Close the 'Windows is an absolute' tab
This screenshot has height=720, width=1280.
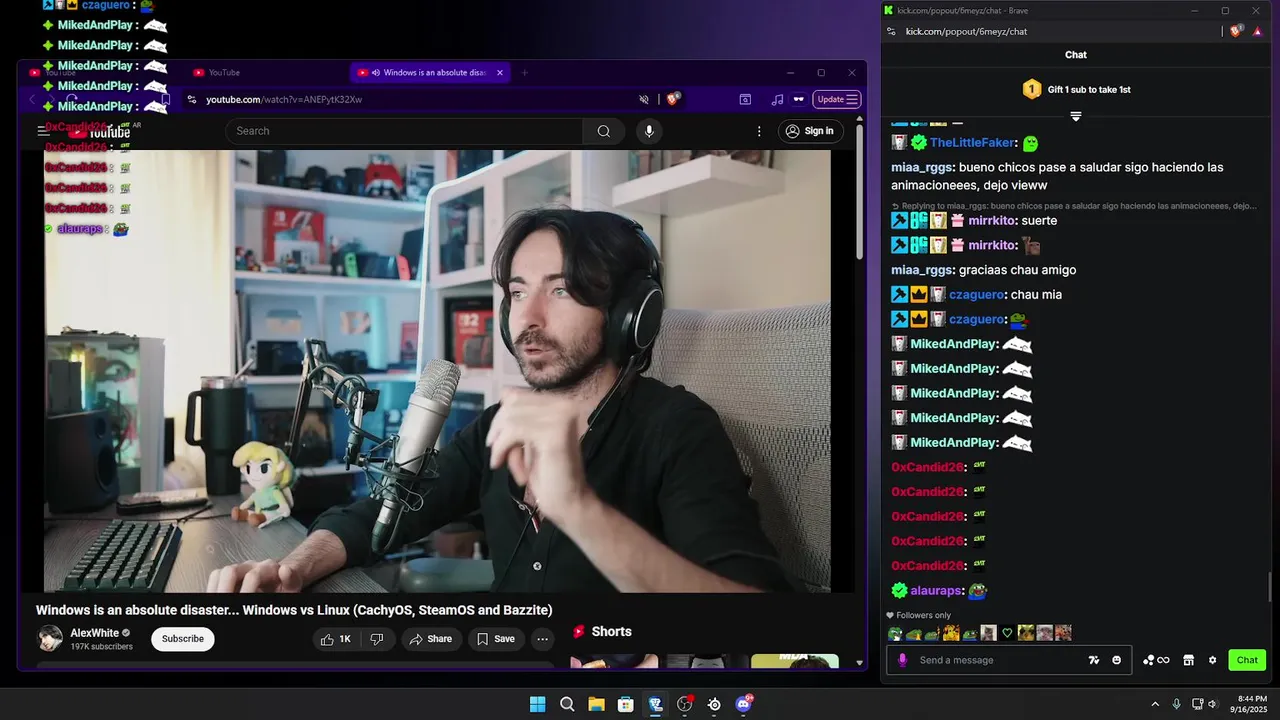500,72
